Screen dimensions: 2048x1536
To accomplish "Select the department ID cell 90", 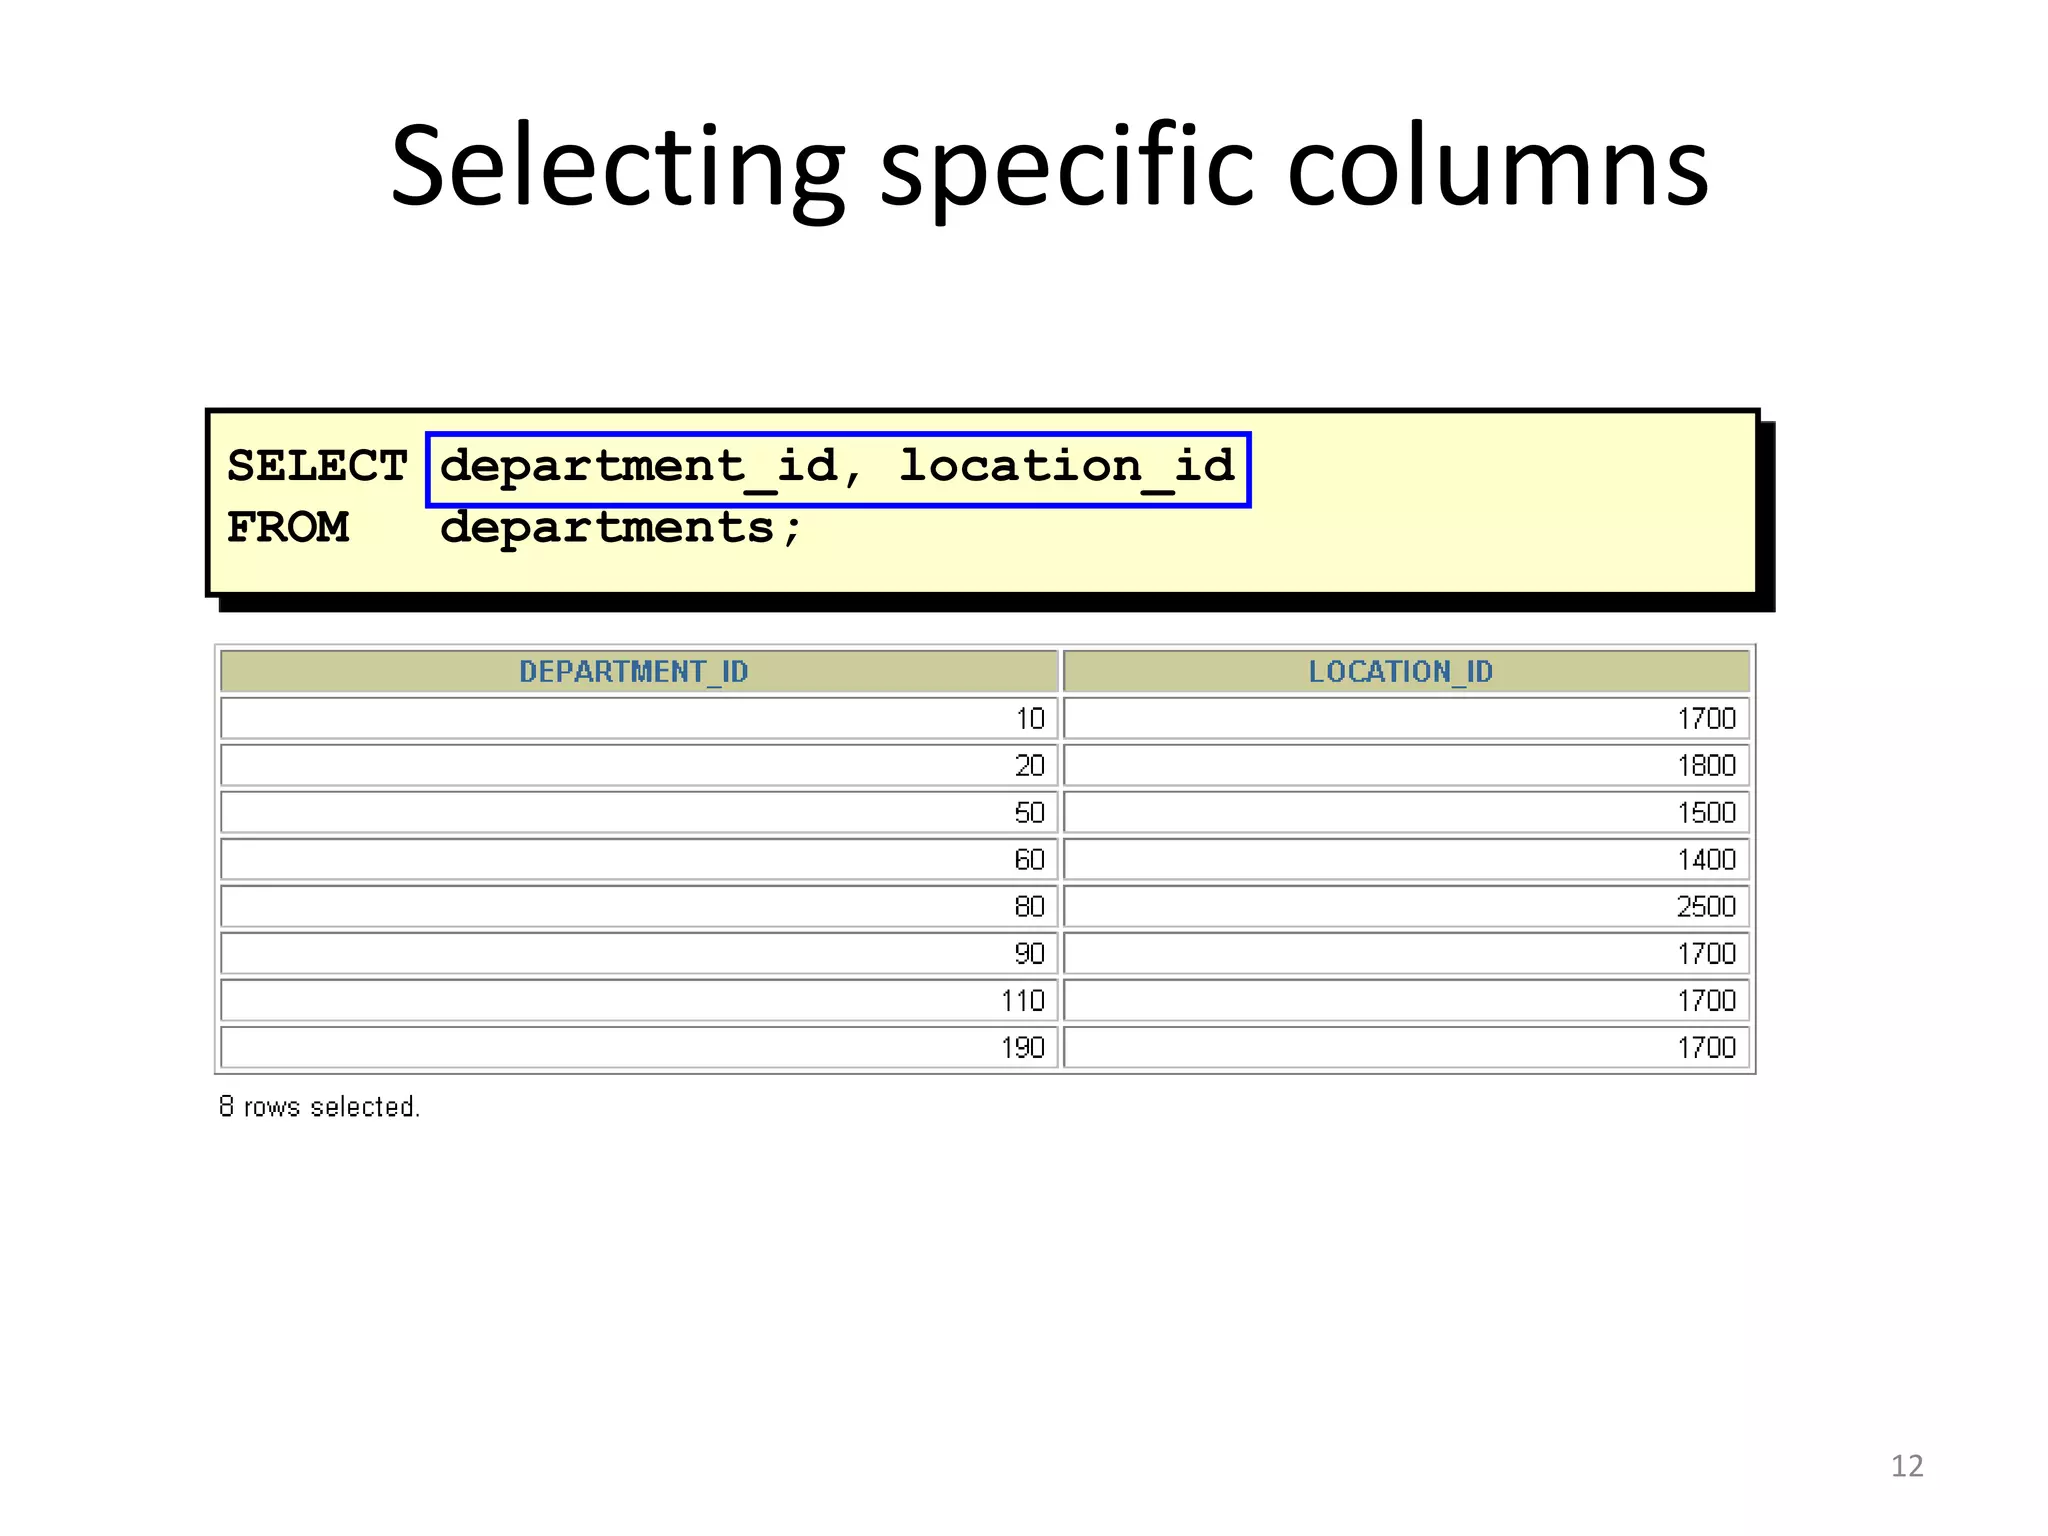I will pyautogui.click(x=639, y=953).
